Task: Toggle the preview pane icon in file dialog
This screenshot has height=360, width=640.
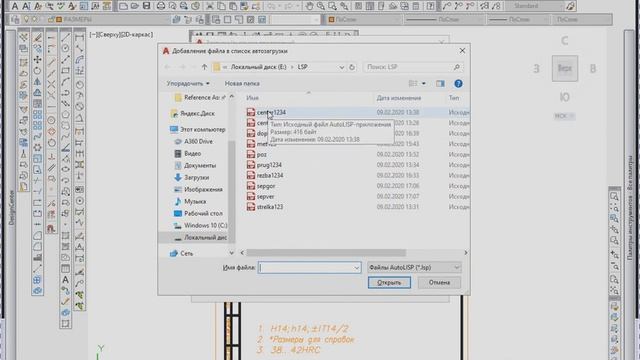Action: click(440, 83)
